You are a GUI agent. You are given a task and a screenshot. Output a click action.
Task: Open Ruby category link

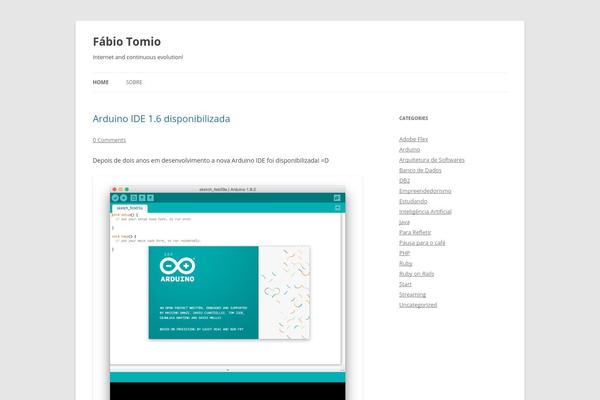tap(406, 263)
